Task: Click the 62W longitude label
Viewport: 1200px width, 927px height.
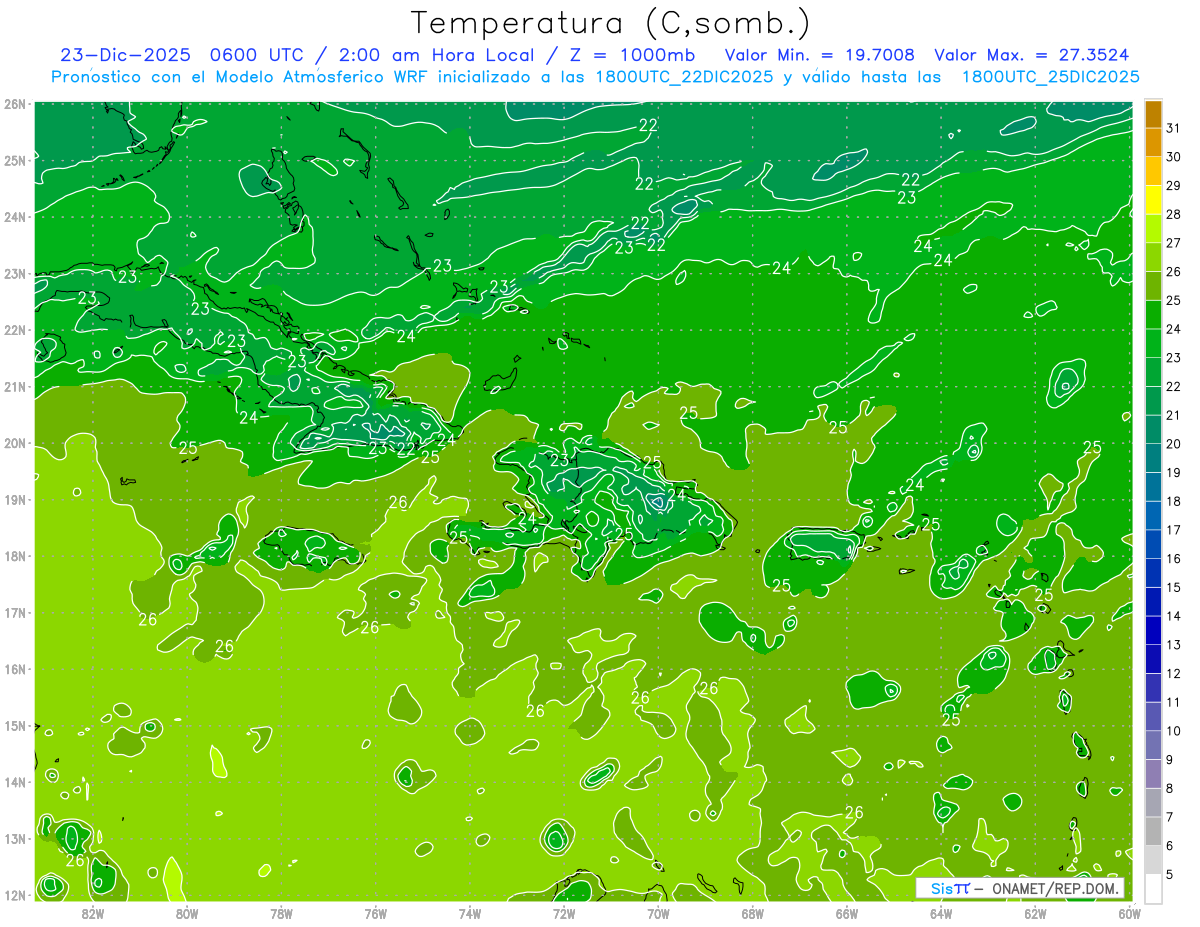Action: coord(1035,913)
